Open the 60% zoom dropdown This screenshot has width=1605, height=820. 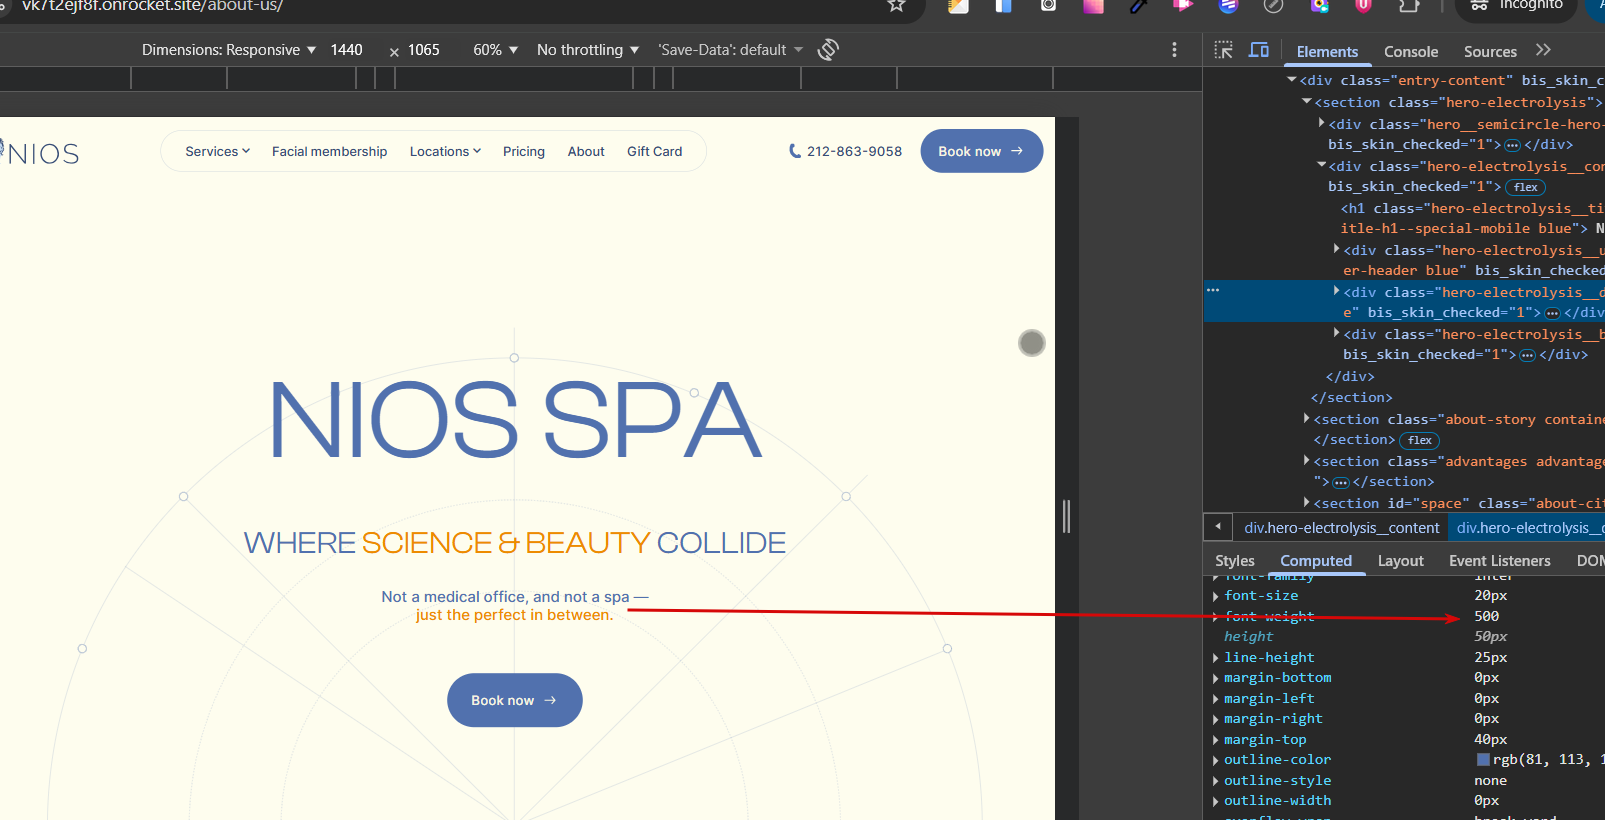click(495, 50)
